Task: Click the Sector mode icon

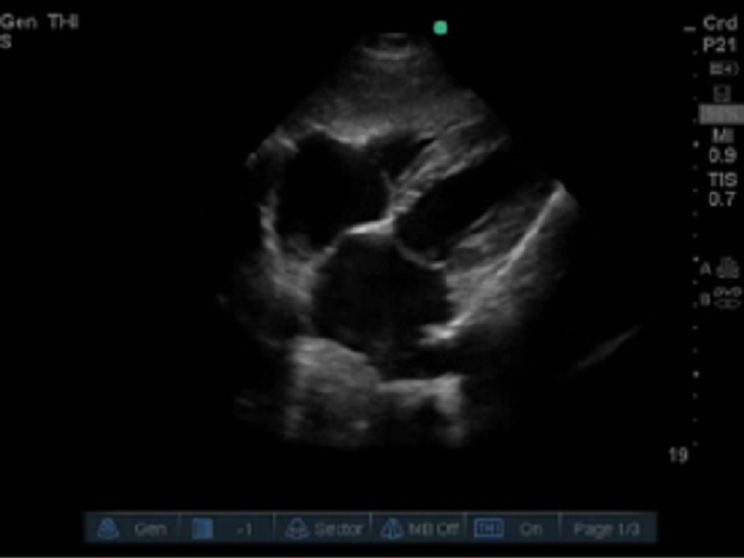Action: [297, 528]
